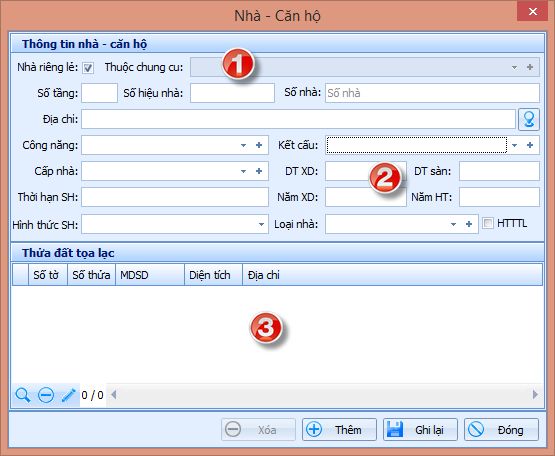This screenshot has height=456, width=555.
Task: Click the plus icon next to Cấp nhà
Action: tap(259, 171)
